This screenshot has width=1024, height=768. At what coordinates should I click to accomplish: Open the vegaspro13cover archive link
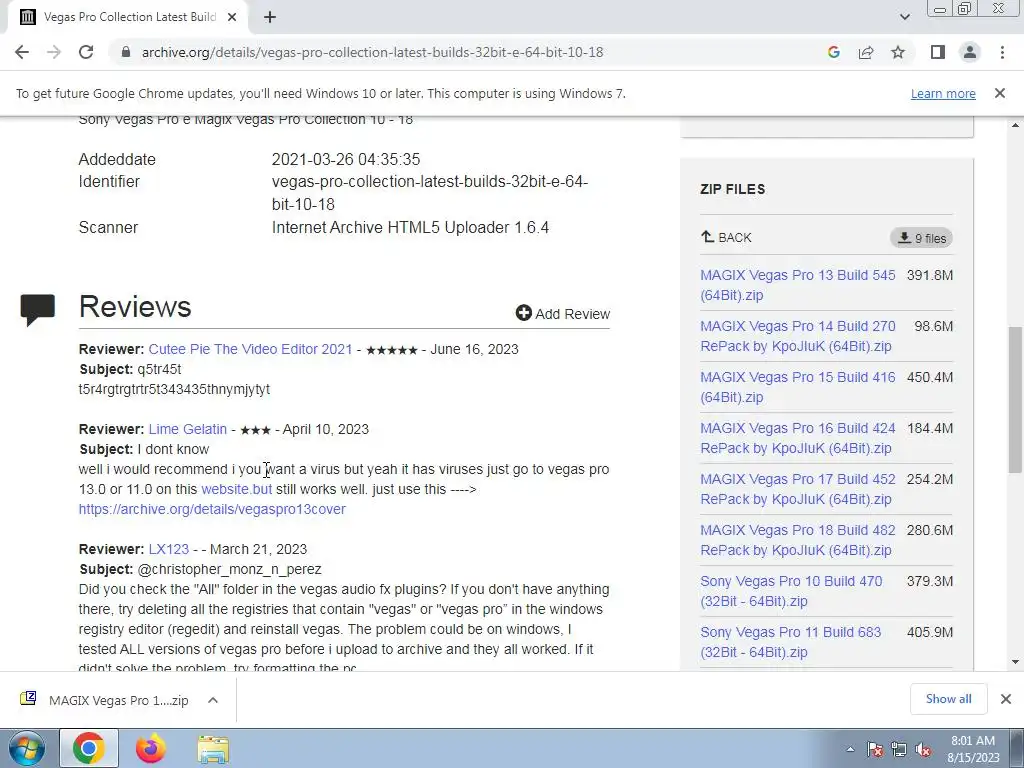pos(212,509)
